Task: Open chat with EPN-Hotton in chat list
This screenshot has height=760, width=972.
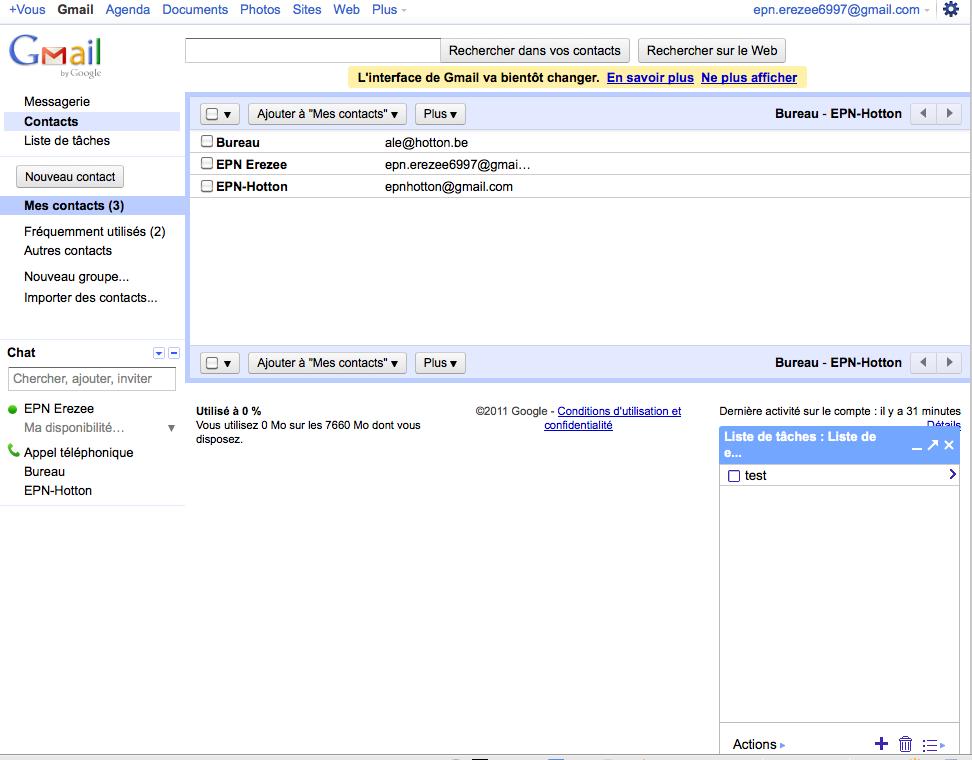Action: (58, 490)
